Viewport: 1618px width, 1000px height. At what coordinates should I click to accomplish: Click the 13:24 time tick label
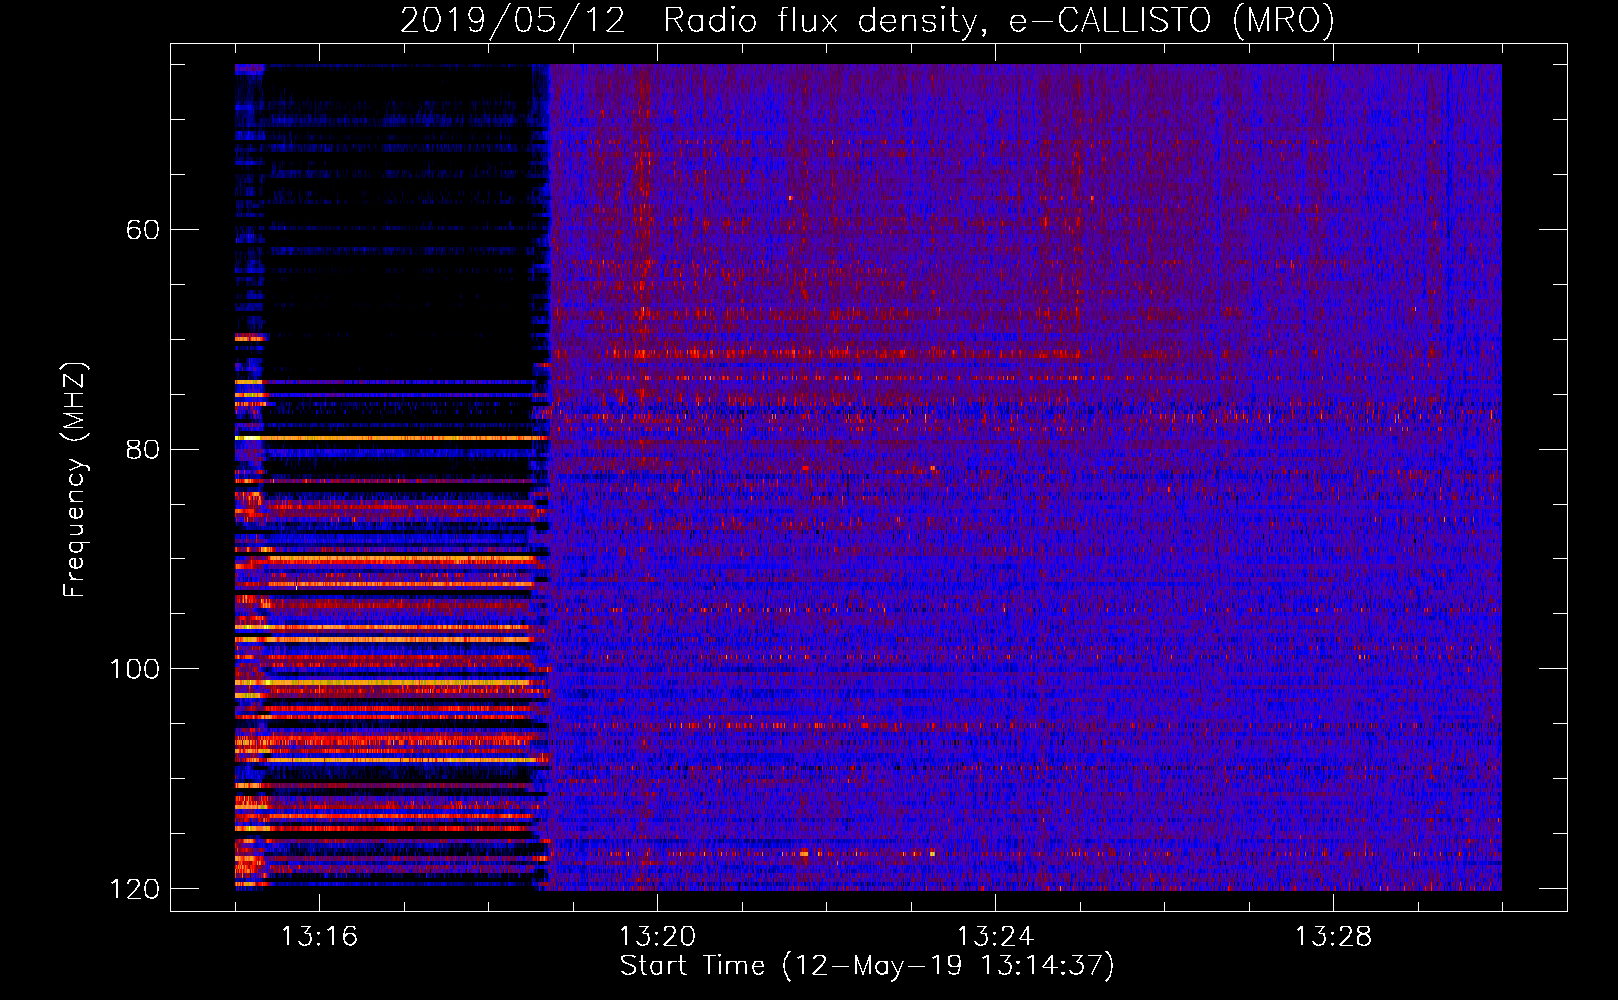995,937
